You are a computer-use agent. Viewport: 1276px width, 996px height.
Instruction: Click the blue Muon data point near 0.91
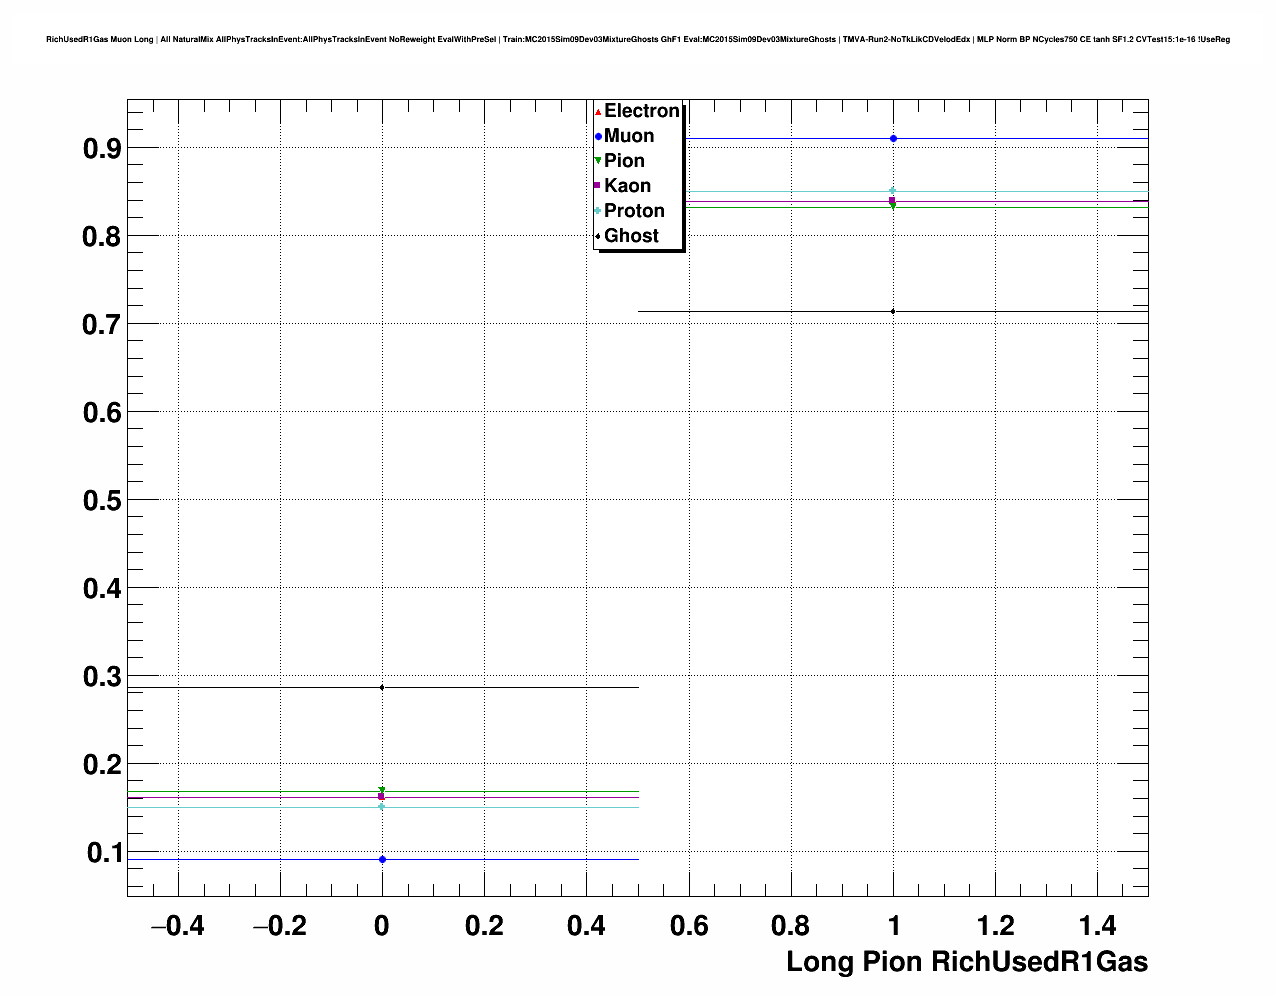(893, 138)
